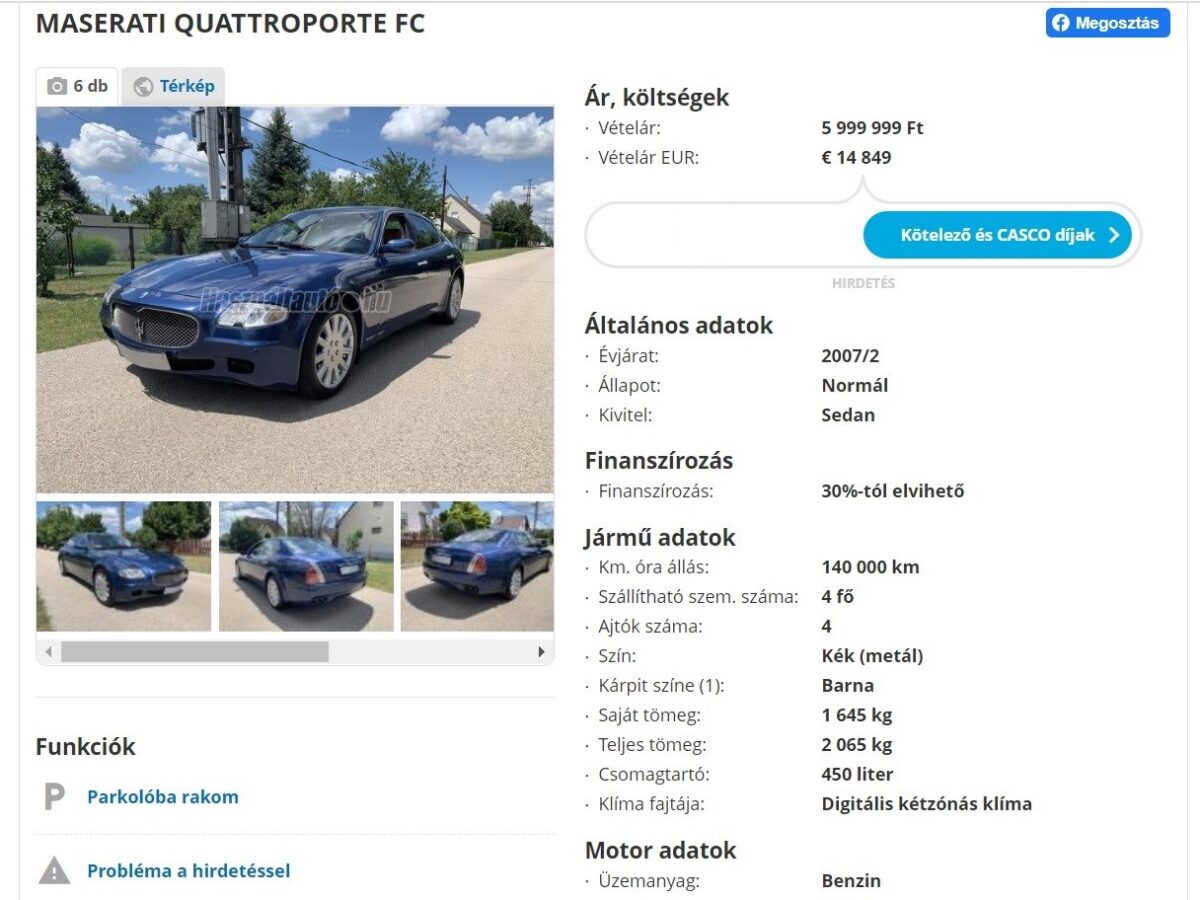This screenshot has width=1200, height=900.
Task: Select third thumbnail showing rear view
Action: 477,566
